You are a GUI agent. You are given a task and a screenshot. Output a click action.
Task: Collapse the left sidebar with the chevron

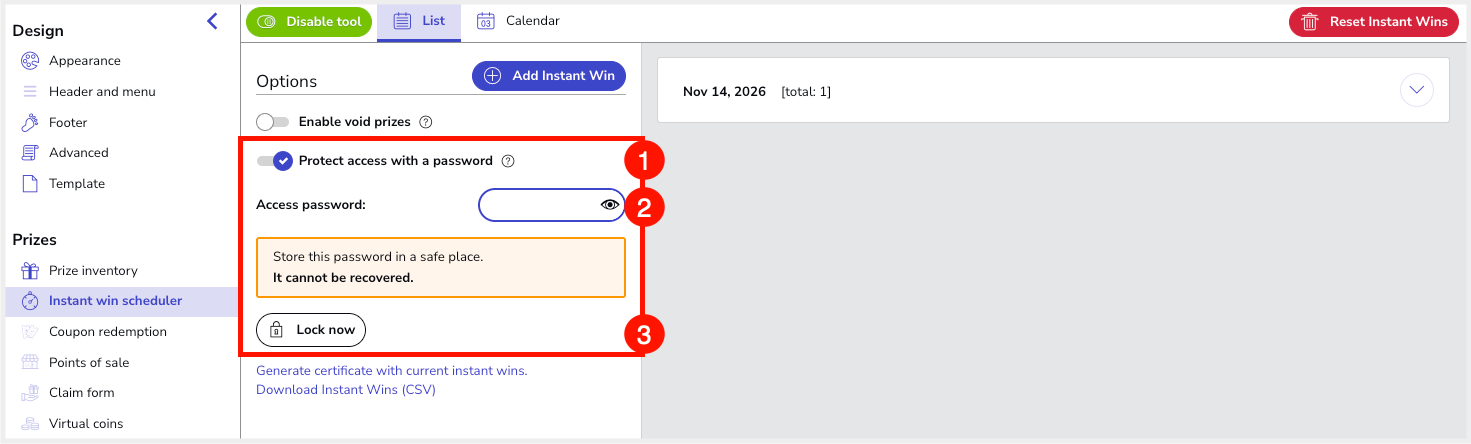click(212, 21)
